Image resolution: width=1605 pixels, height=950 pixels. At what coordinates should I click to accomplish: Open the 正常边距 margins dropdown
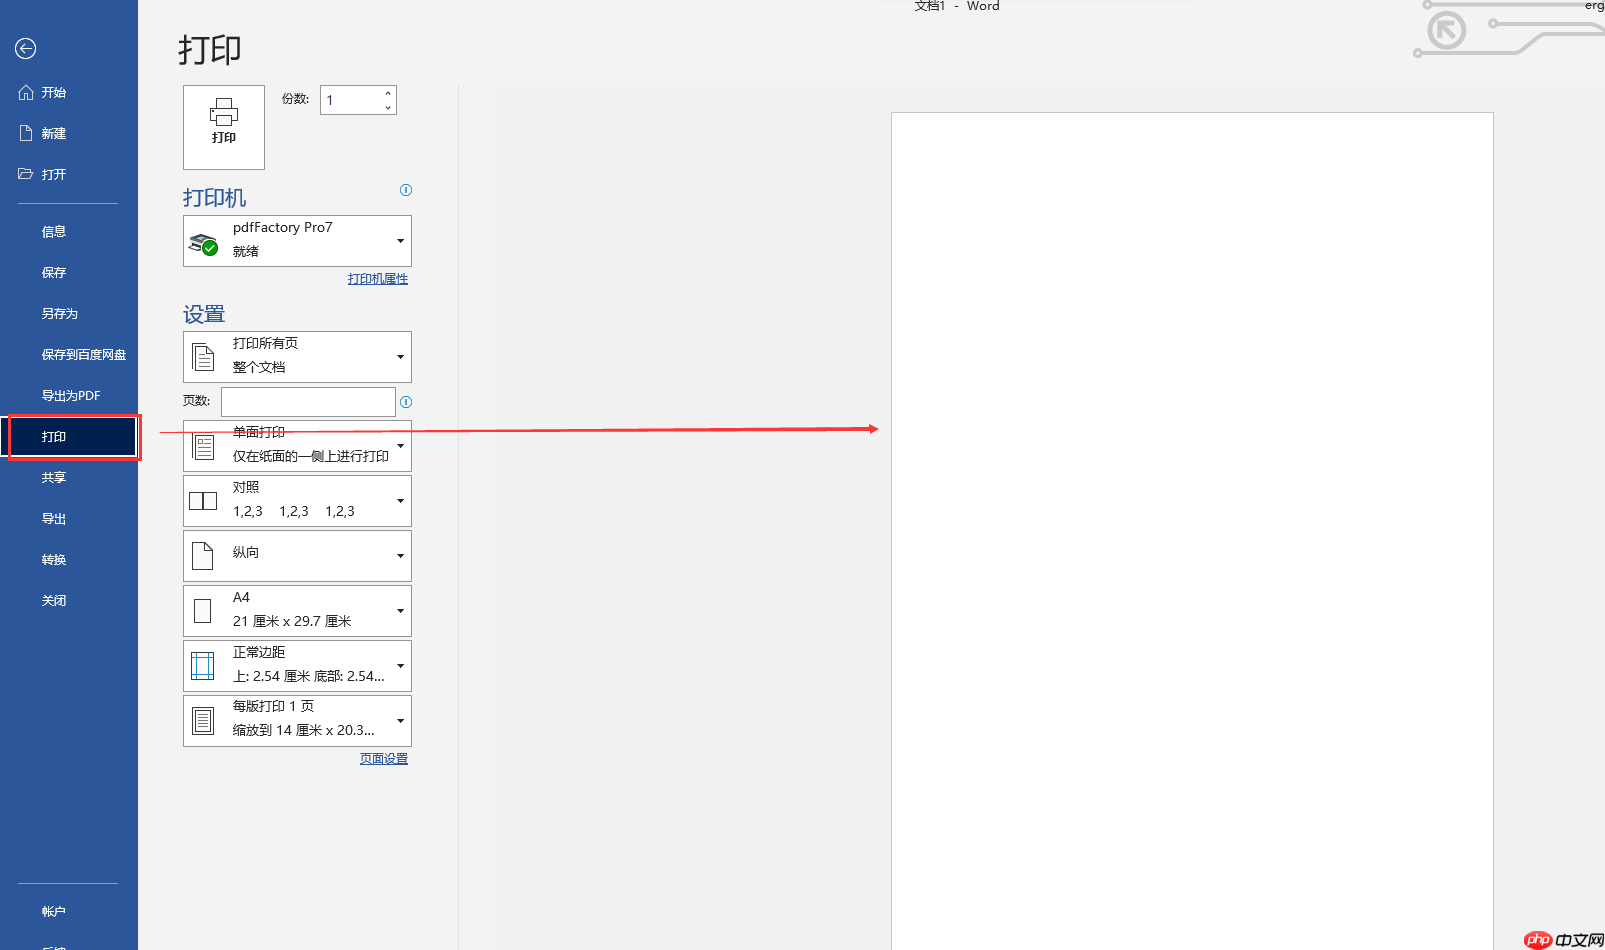(x=297, y=666)
